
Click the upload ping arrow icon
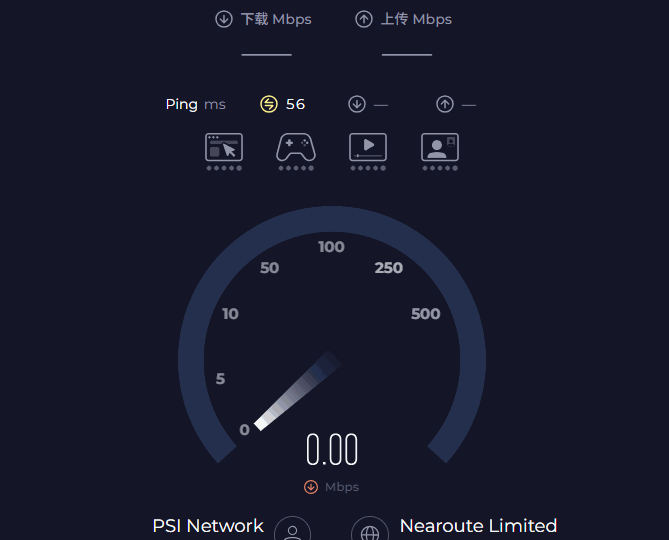[445, 104]
